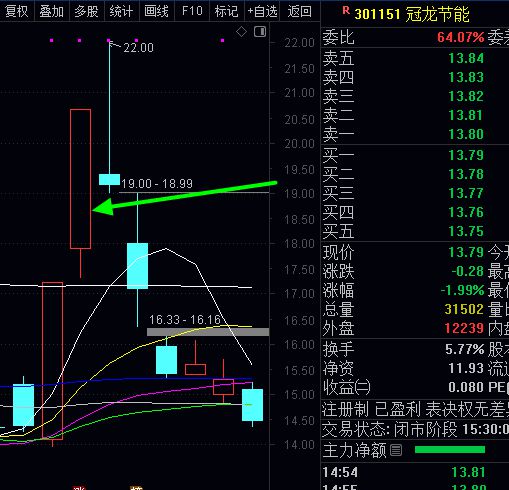Image resolution: width=509 pixels, height=490 pixels.
Task: Click the diamond icon above the chart
Action: [241, 32]
